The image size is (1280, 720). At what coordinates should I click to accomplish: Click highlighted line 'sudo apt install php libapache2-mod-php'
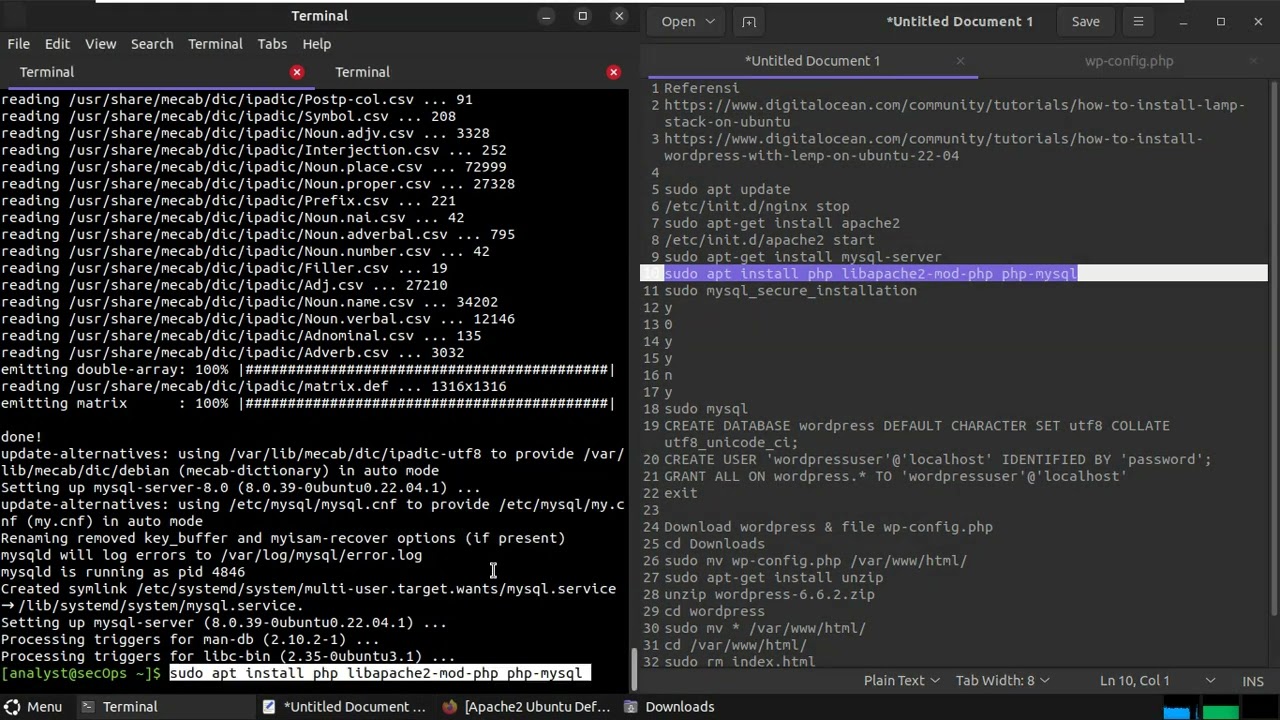tap(870, 274)
